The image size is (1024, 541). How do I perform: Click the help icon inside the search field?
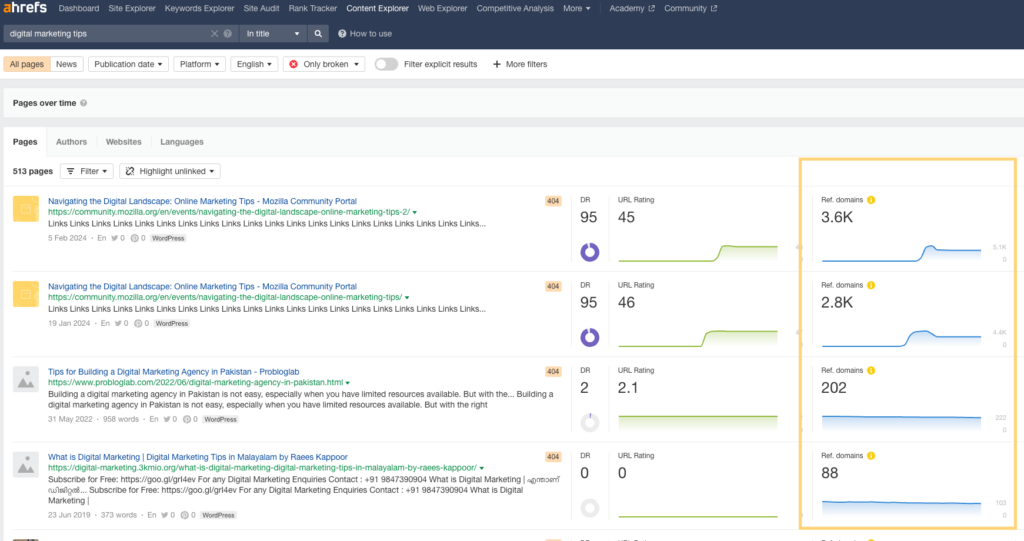(x=227, y=33)
